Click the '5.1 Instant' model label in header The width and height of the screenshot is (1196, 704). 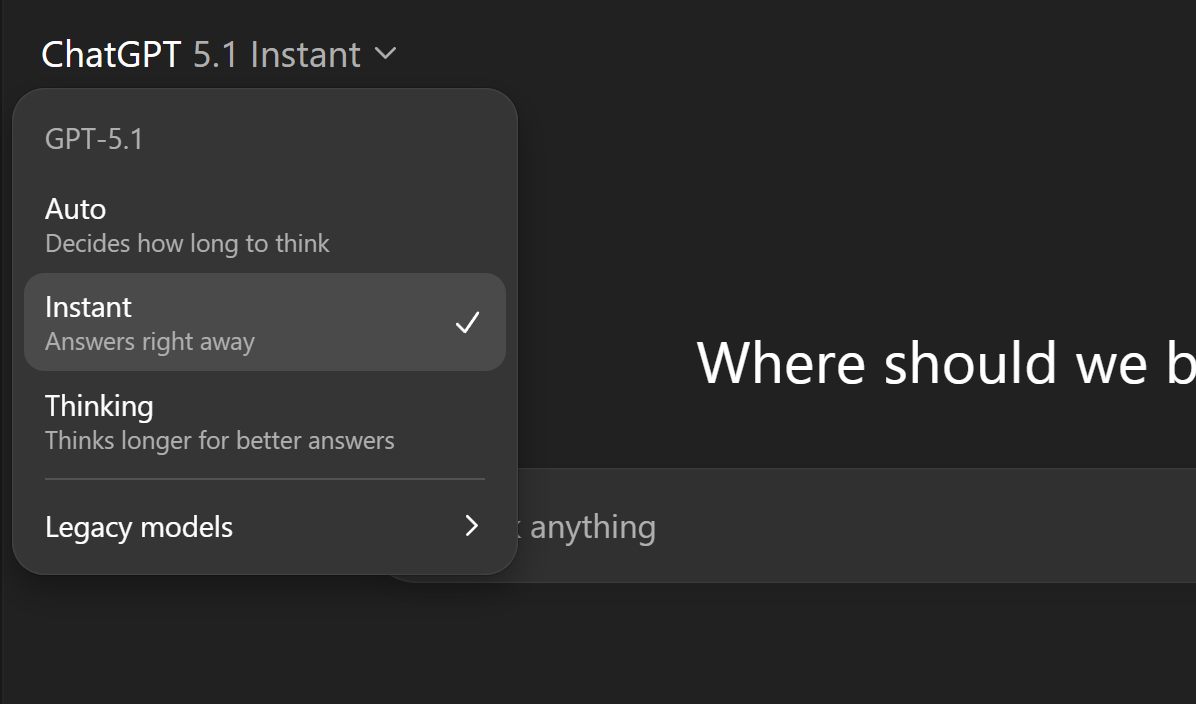pyautogui.click(x=276, y=54)
